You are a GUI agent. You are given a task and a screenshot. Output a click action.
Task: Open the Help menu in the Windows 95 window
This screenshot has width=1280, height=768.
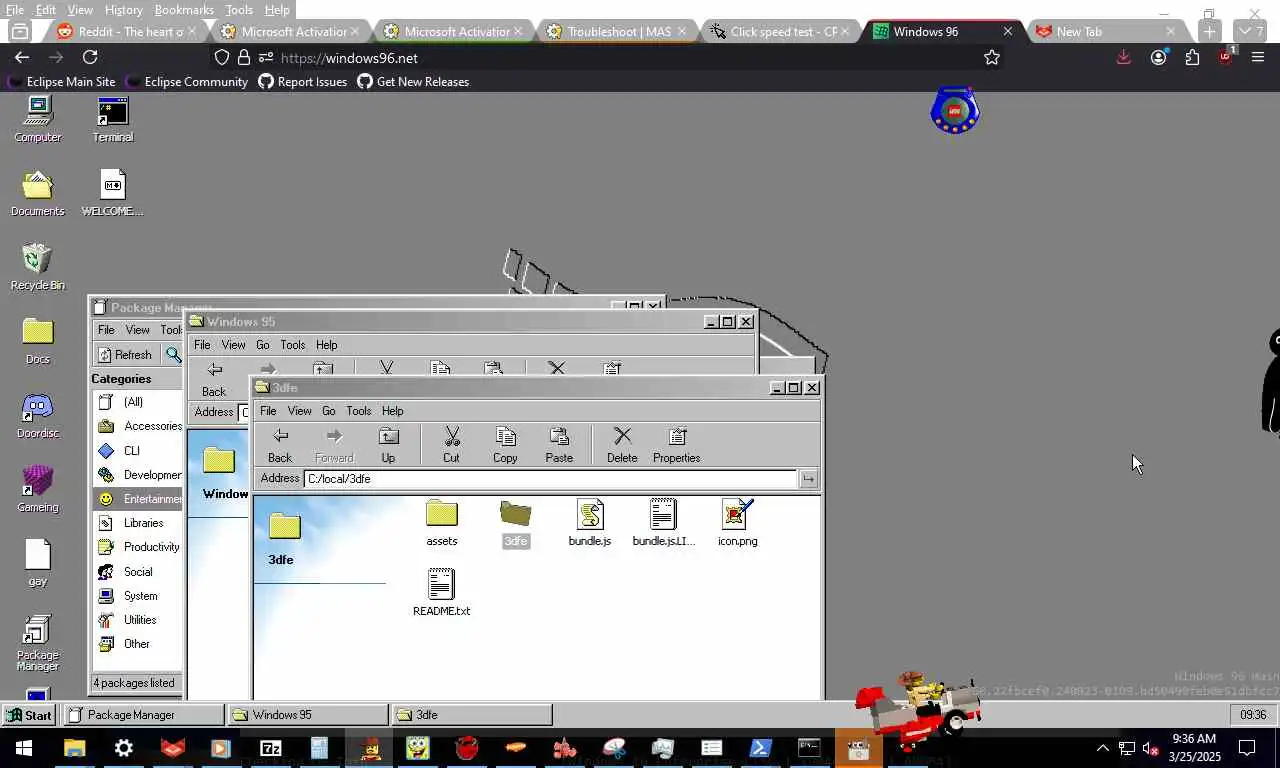point(327,345)
